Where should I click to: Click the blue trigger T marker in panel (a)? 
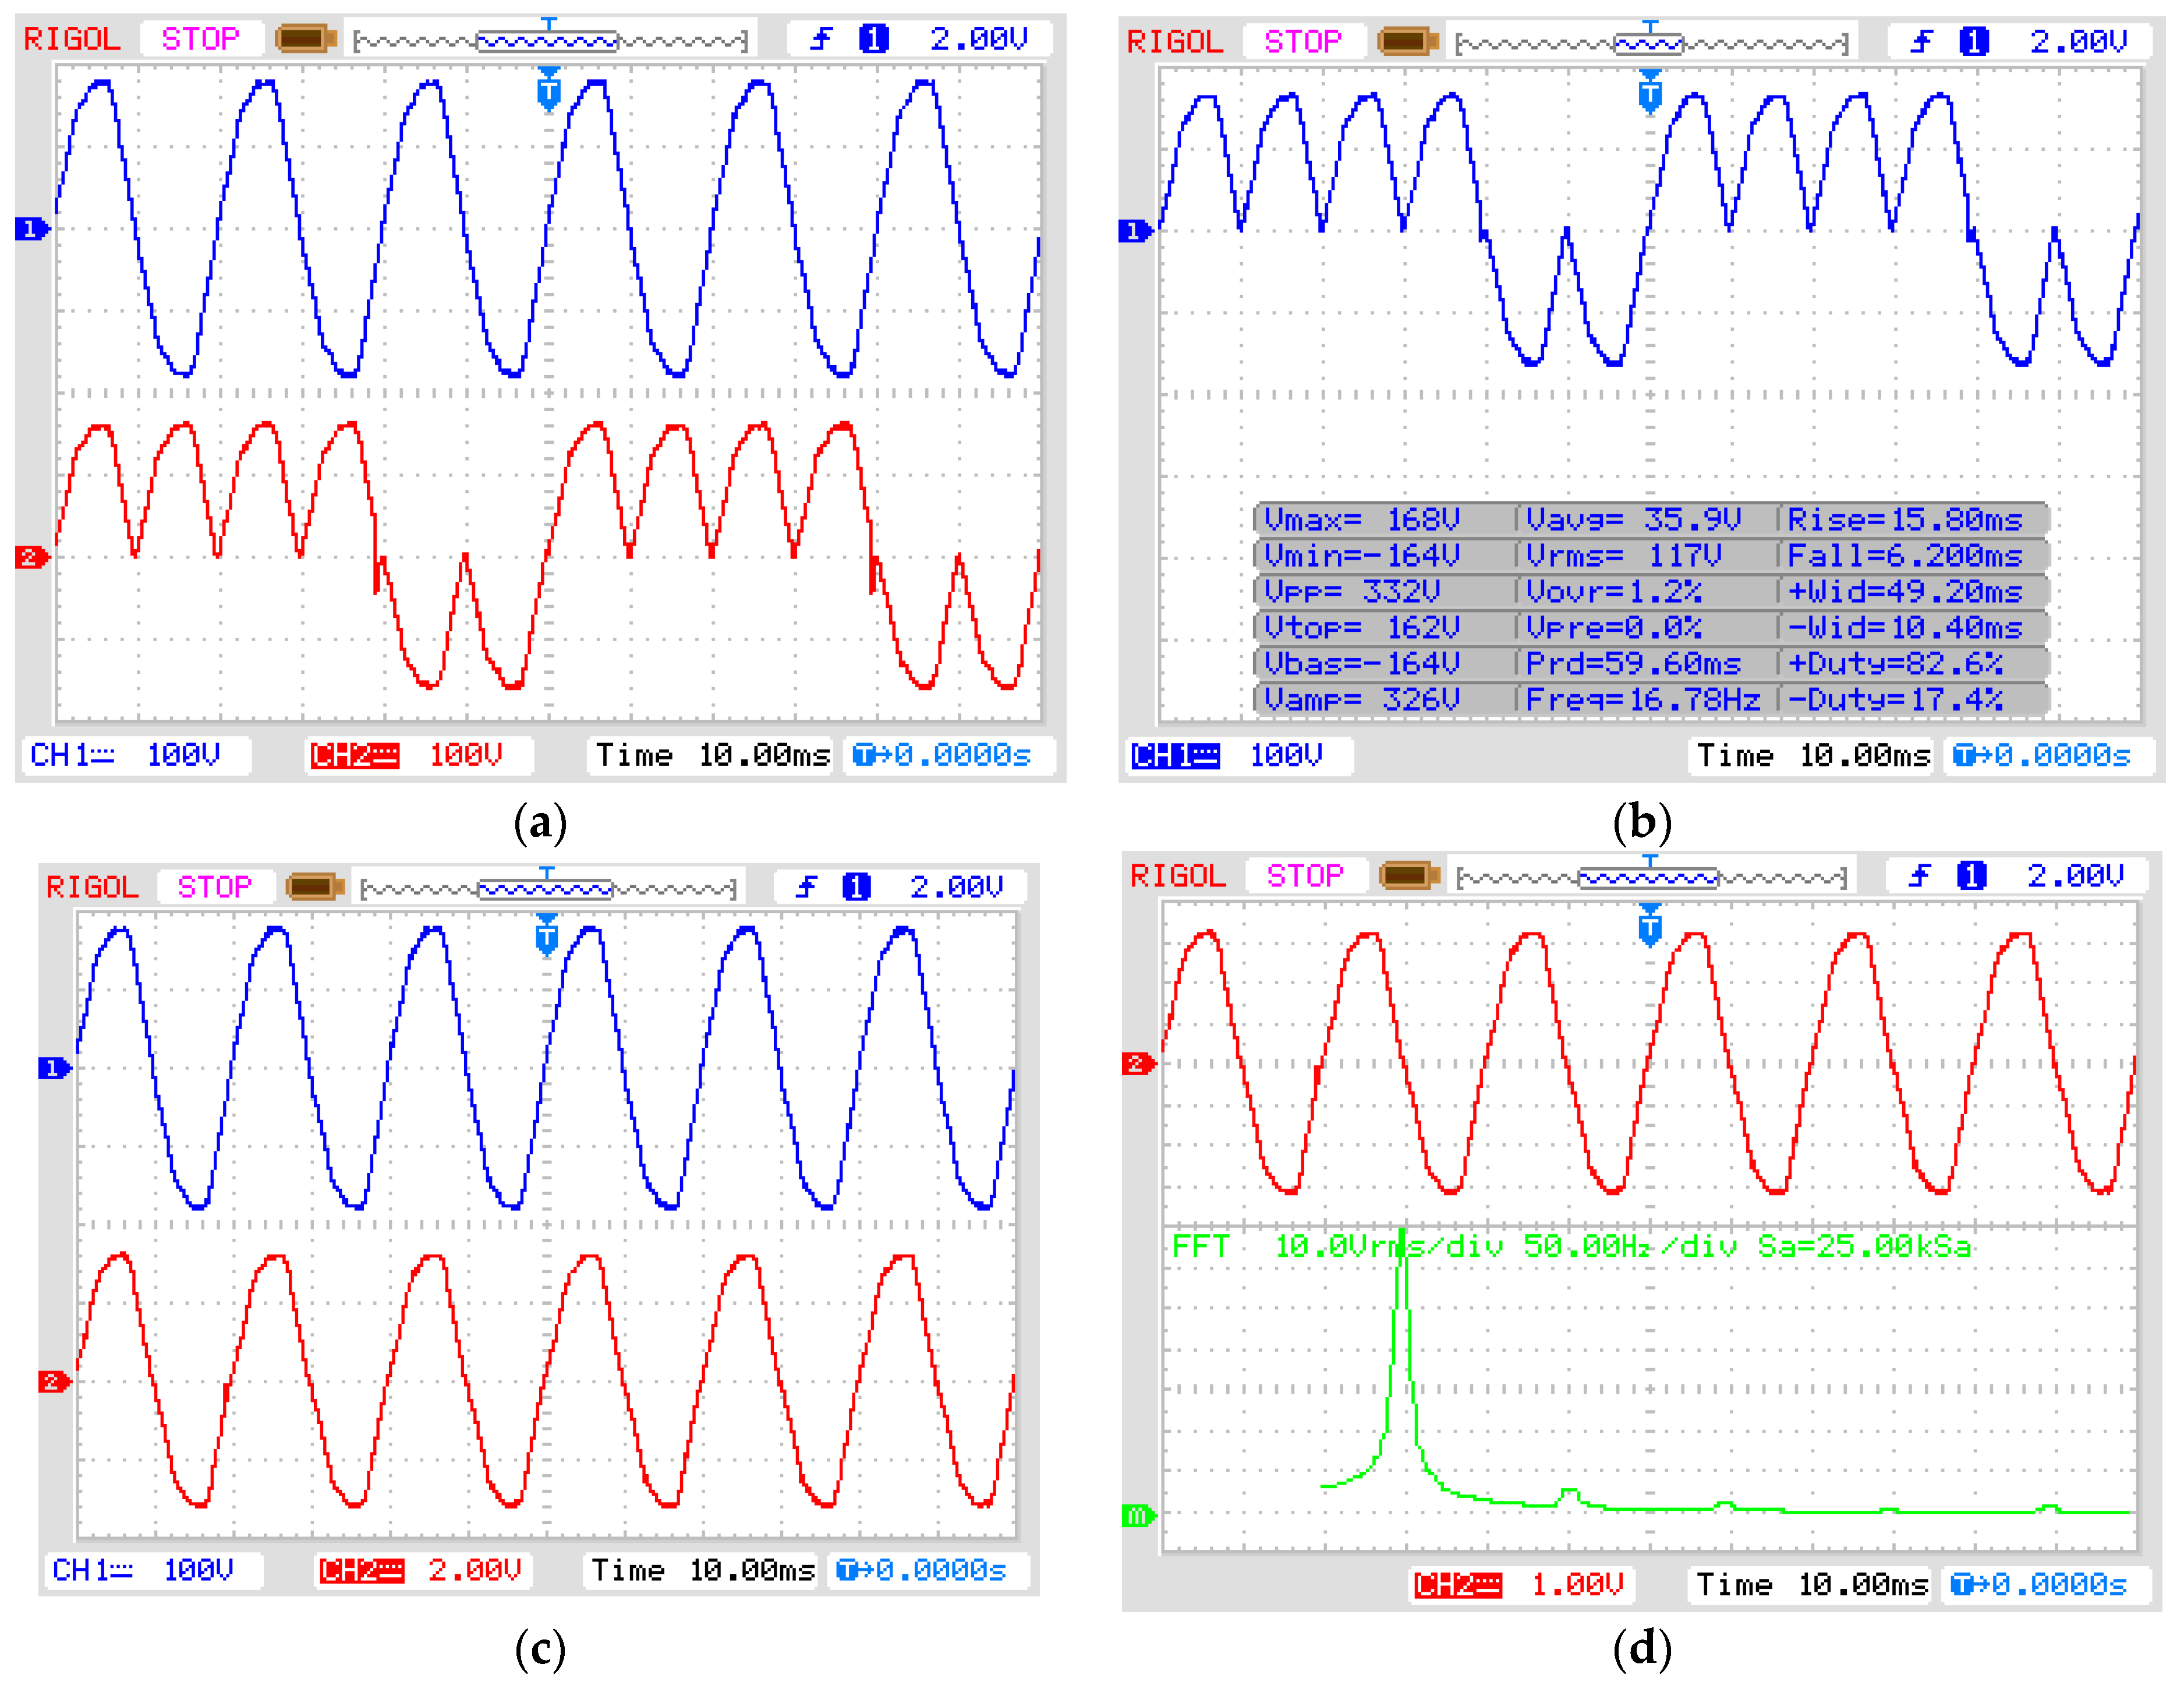[x=549, y=91]
